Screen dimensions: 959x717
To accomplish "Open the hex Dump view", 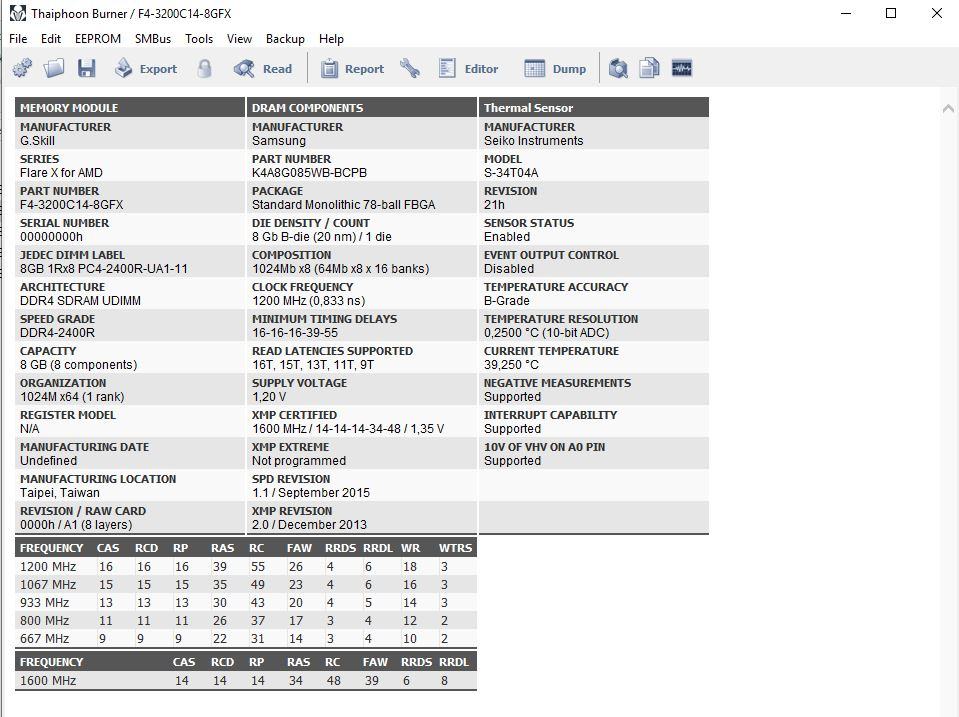I will click(555, 69).
